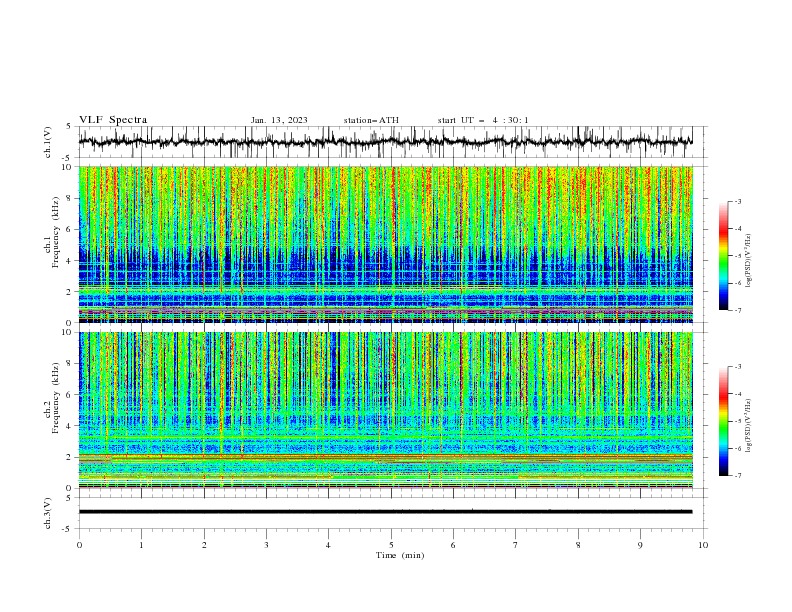The width and height of the screenshot is (792, 612).
Task: Click the "ch.1(V)" axis label
Action: click(x=48, y=142)
